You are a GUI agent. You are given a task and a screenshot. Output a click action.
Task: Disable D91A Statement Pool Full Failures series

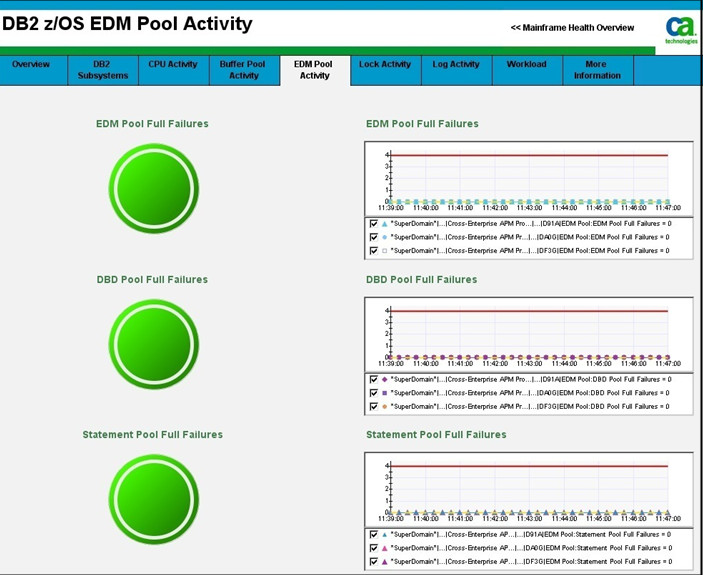click(373, 534)
